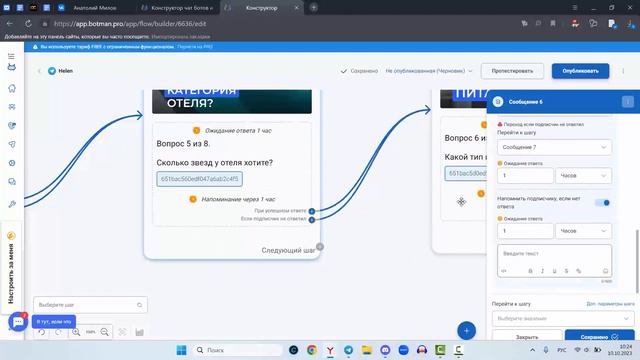Apply strikethrough in reminder text editor

point(567,271)
